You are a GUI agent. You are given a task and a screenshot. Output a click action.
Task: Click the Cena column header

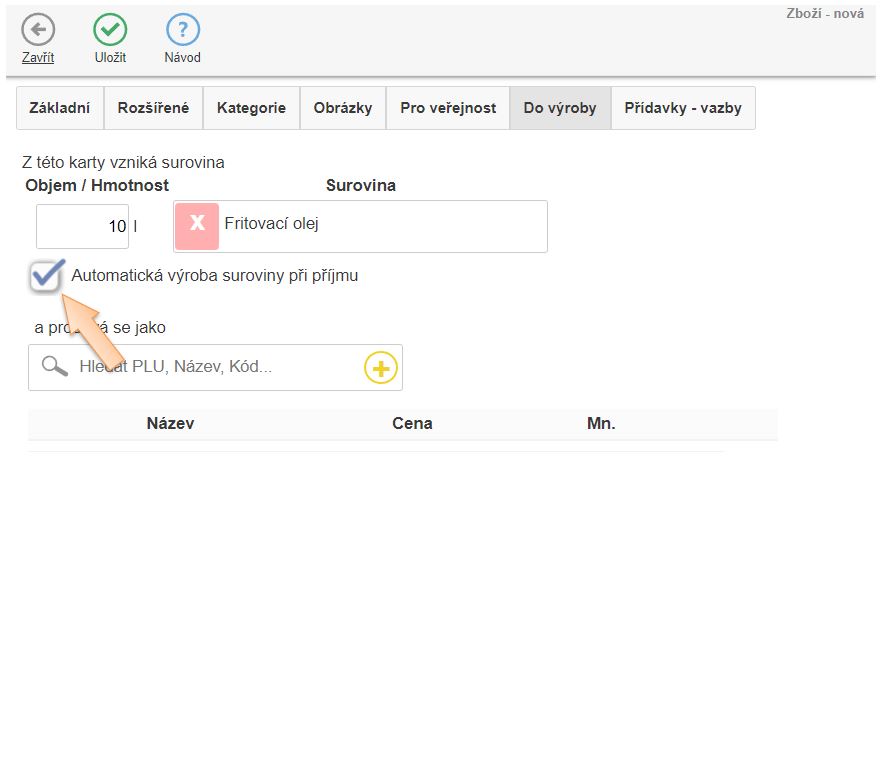(x=412, y=423)
